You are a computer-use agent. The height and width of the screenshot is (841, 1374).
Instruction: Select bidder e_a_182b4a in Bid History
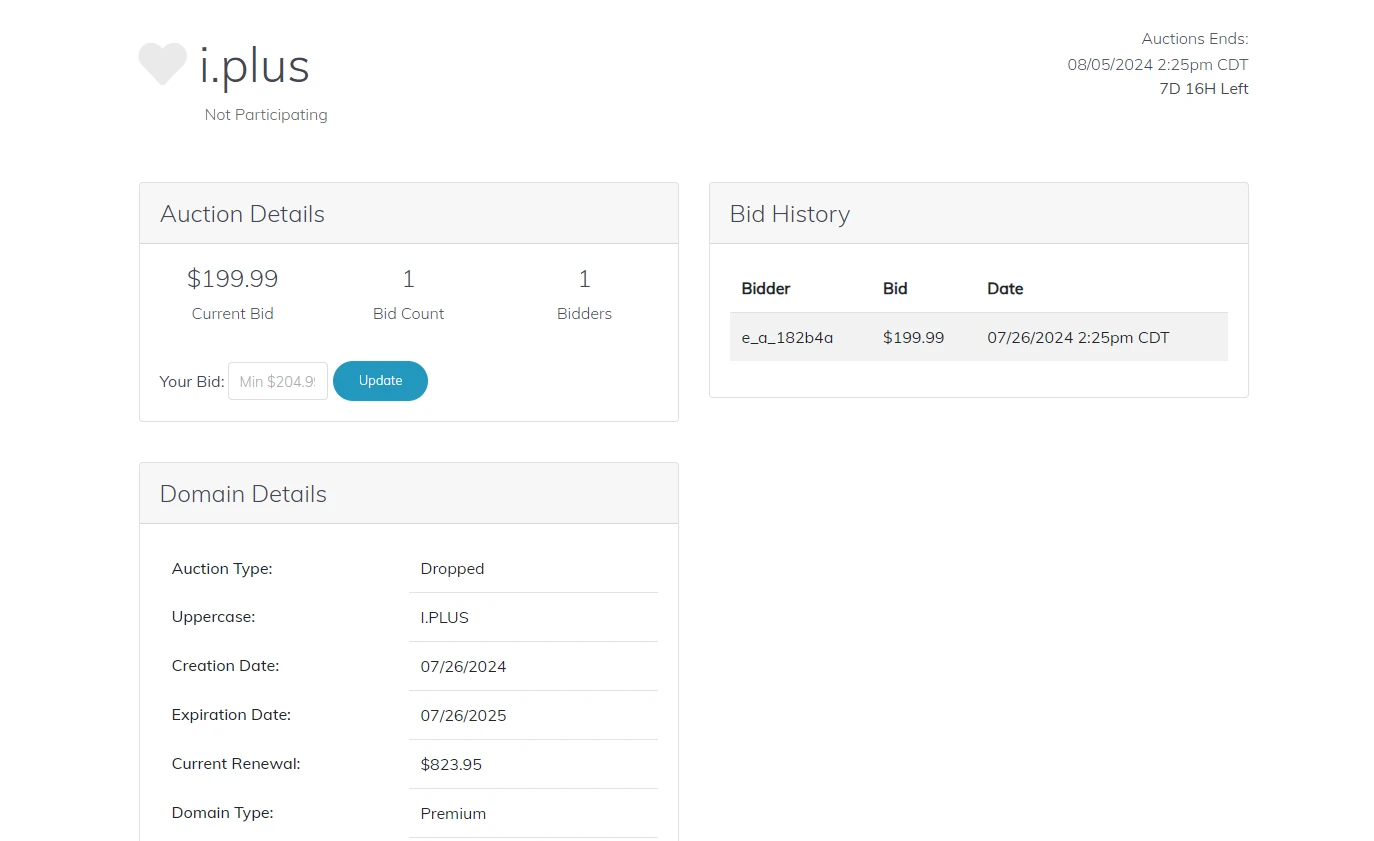[787, 338]
